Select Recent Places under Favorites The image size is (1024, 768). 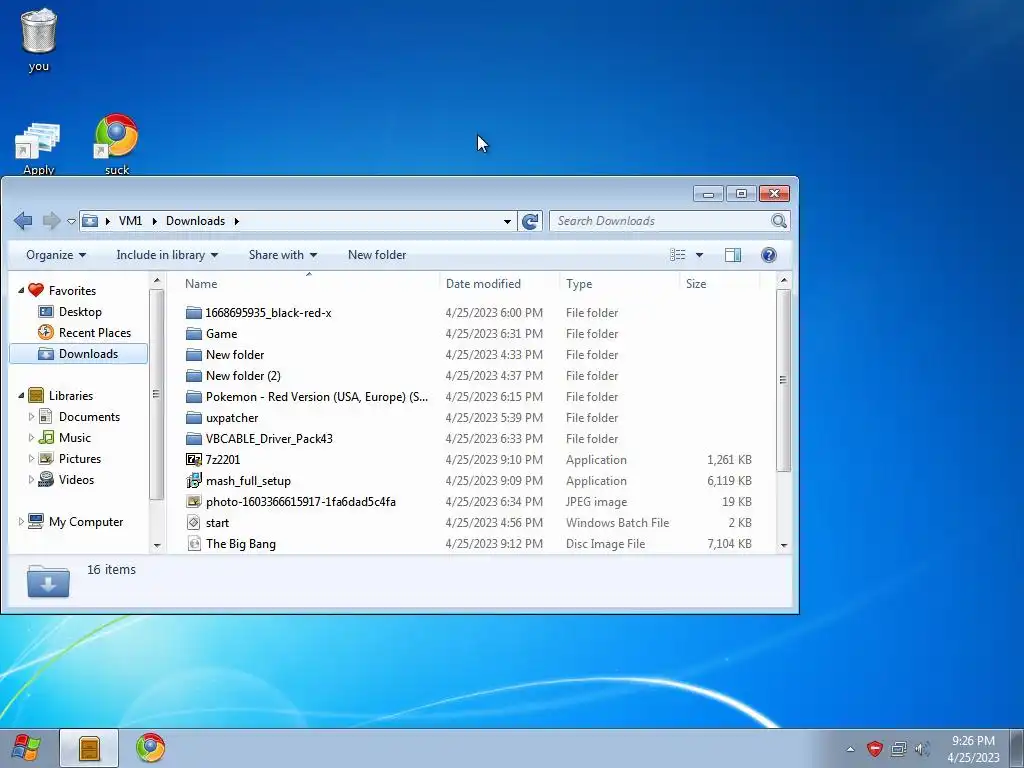click(95, 332)
